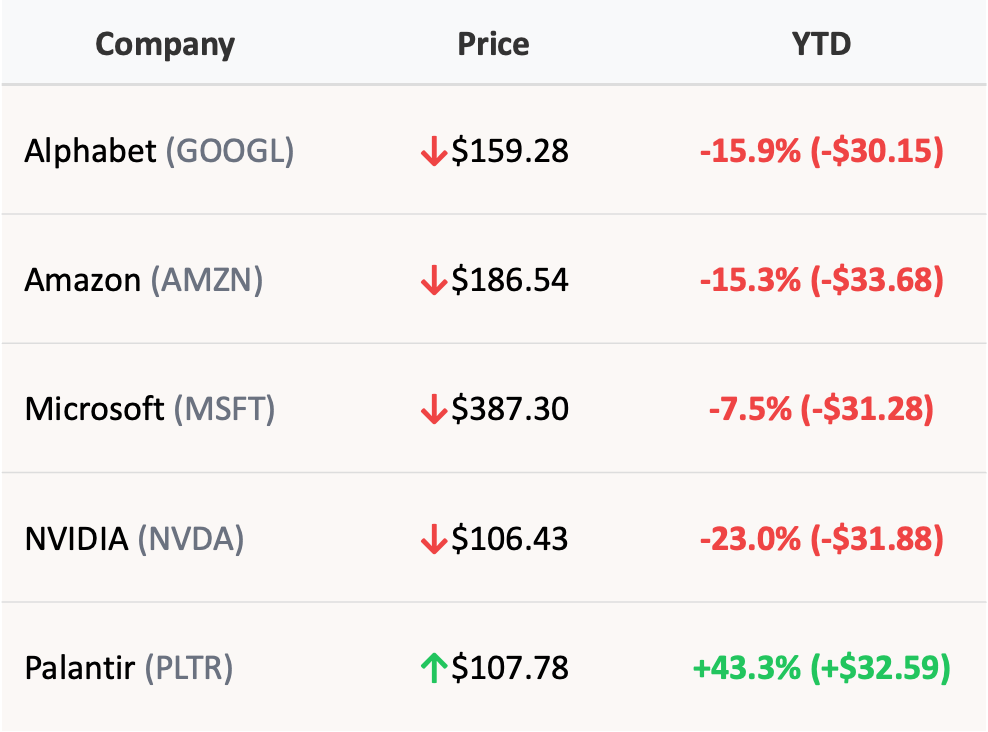Open the GOOGL ticker link
Image resolution: width=988 pixels, height=732 pixels.
[229, 151]
